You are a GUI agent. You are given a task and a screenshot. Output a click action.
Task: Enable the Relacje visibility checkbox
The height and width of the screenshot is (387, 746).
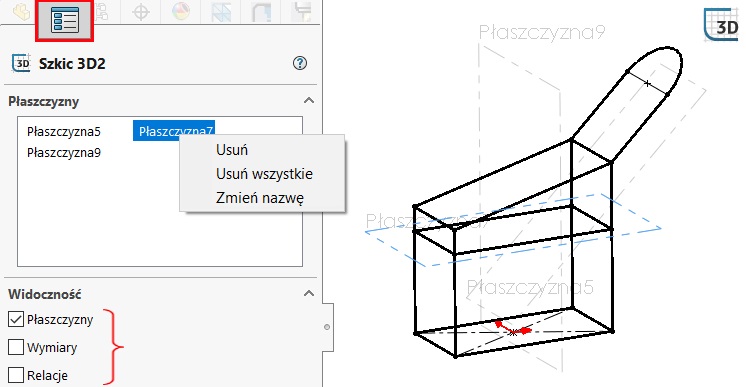point(16,375)
